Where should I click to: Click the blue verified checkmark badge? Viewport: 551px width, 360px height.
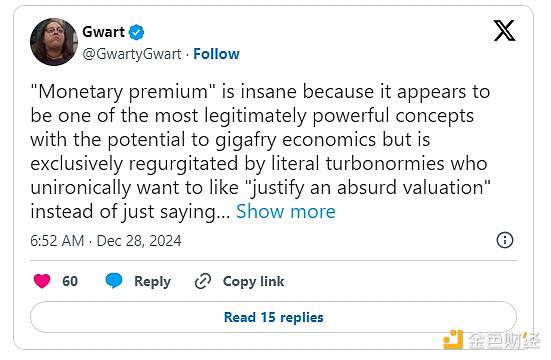coord(136,32)
